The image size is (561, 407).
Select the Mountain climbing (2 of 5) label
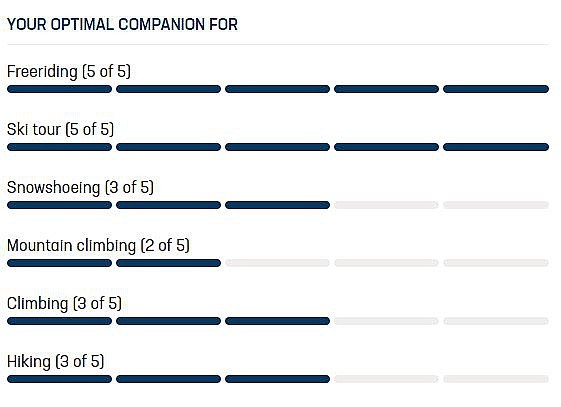tap(98, 245)
